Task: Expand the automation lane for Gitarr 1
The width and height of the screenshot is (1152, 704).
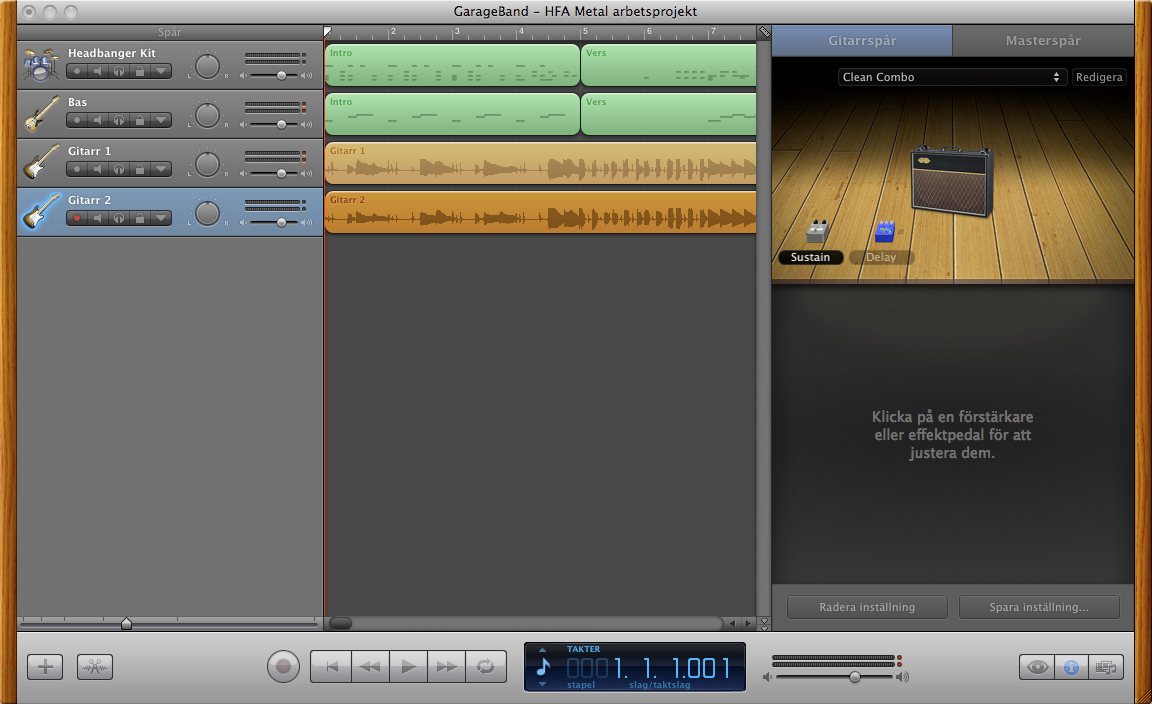Action: click(161, 169)
